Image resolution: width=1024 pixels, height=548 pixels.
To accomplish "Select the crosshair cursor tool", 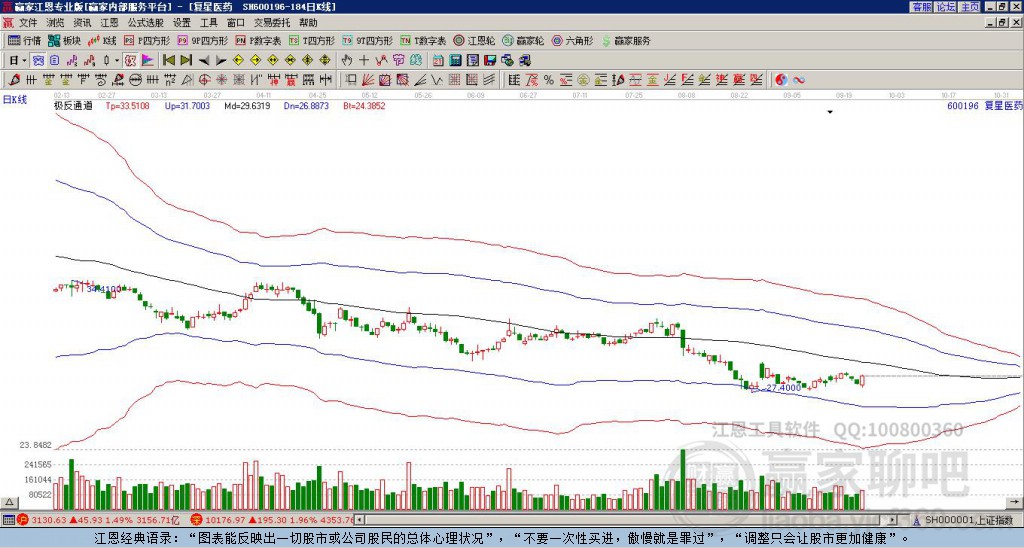I will [x=364, y=60].
